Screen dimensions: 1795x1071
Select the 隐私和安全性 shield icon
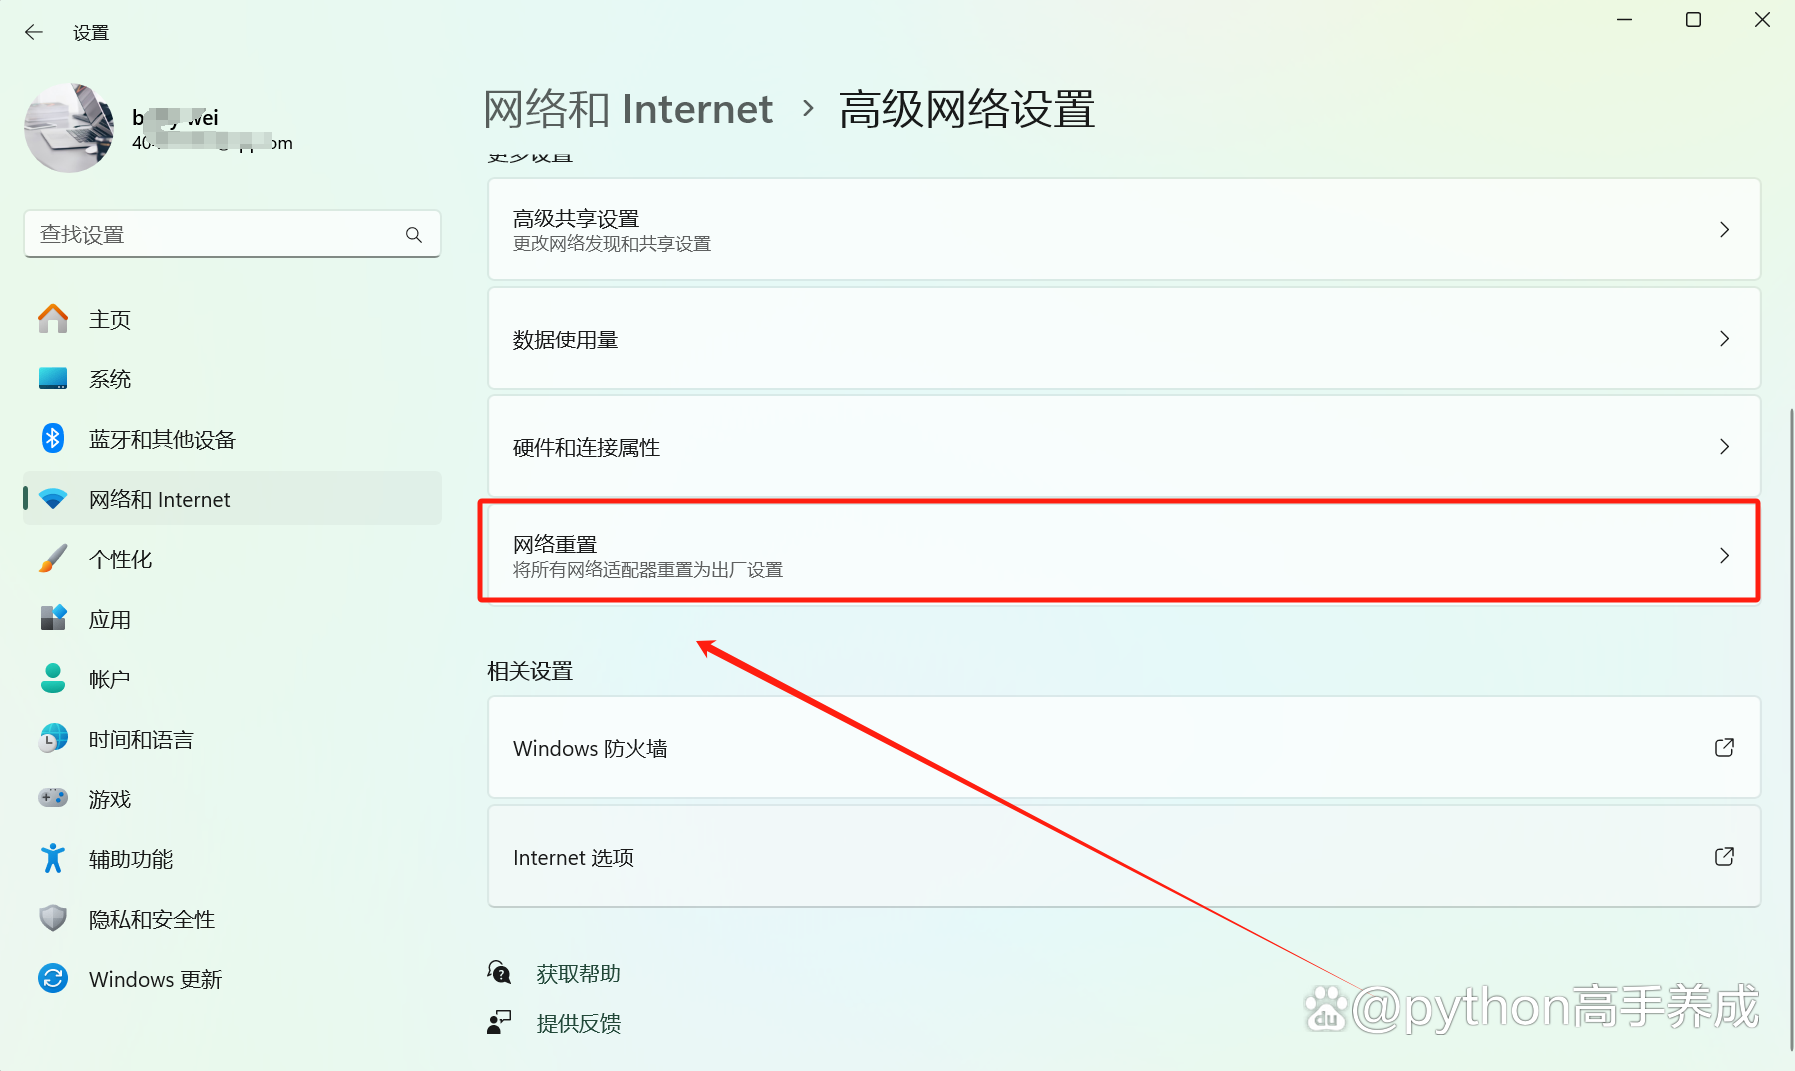coord(53,918)
